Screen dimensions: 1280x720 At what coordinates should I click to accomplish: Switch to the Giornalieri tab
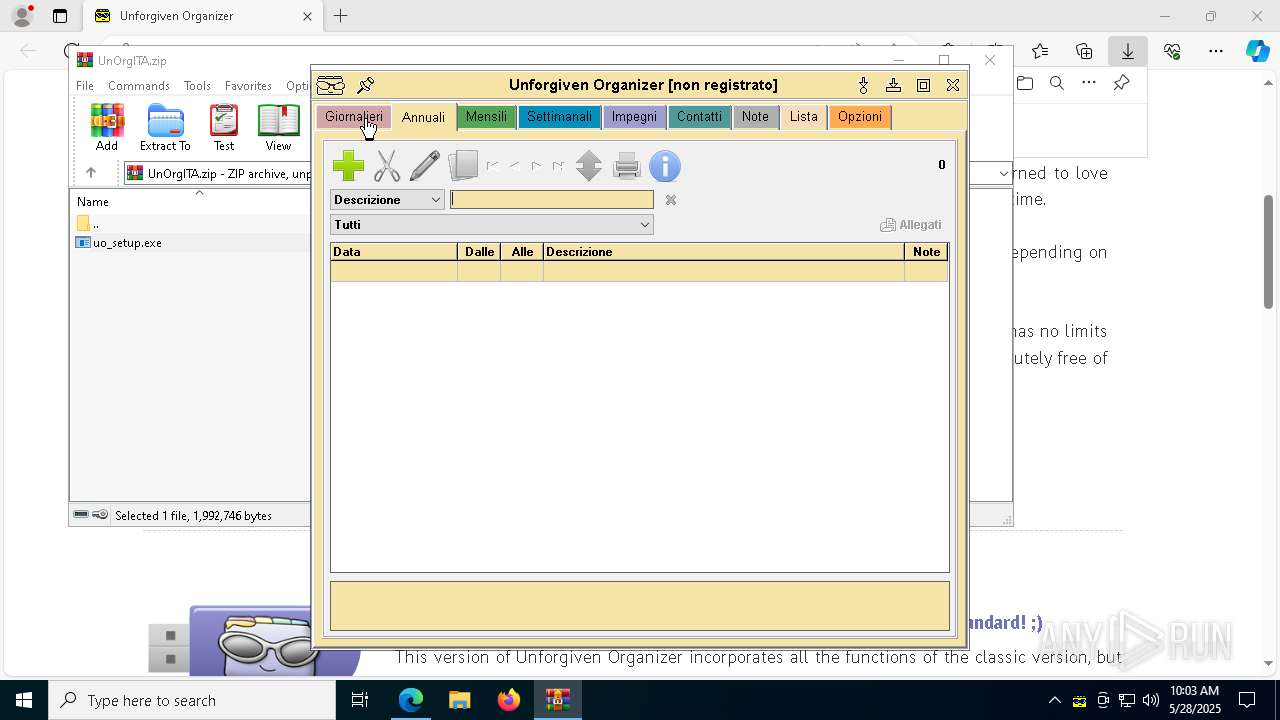354,117
